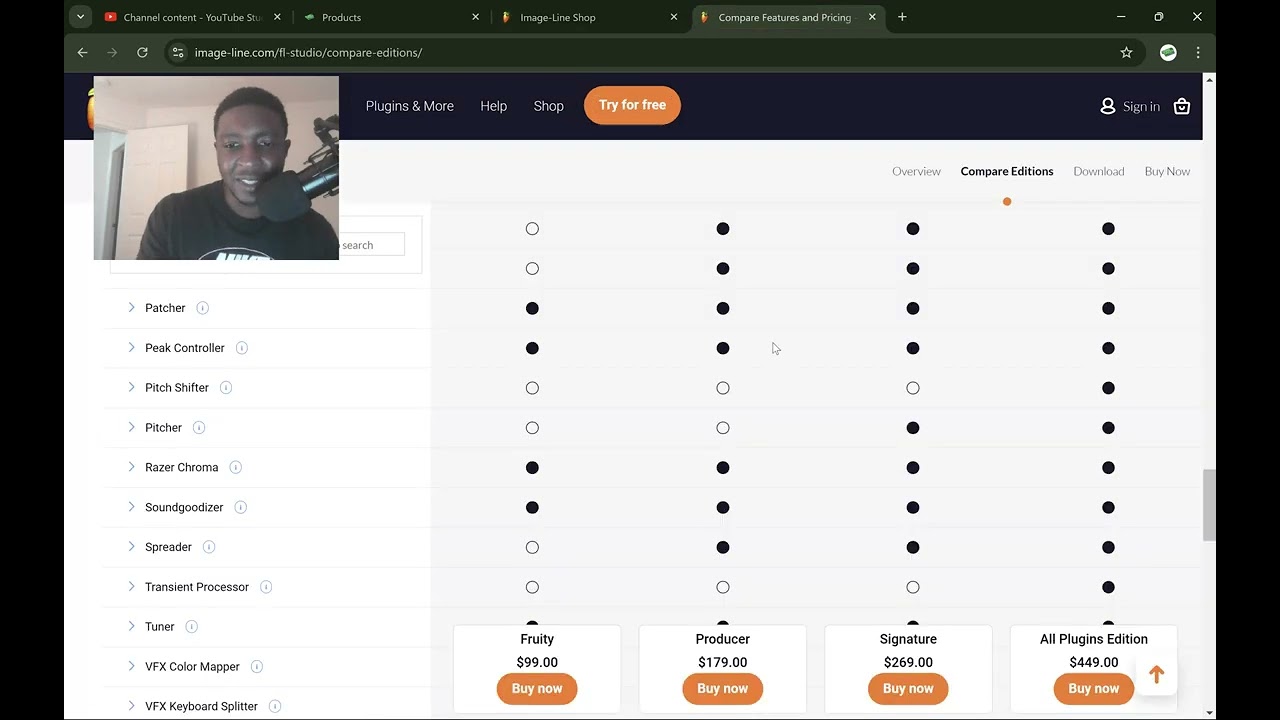Open the Shop menu
The height and width of the screenshot is (720, 1280).
[549, 106]
